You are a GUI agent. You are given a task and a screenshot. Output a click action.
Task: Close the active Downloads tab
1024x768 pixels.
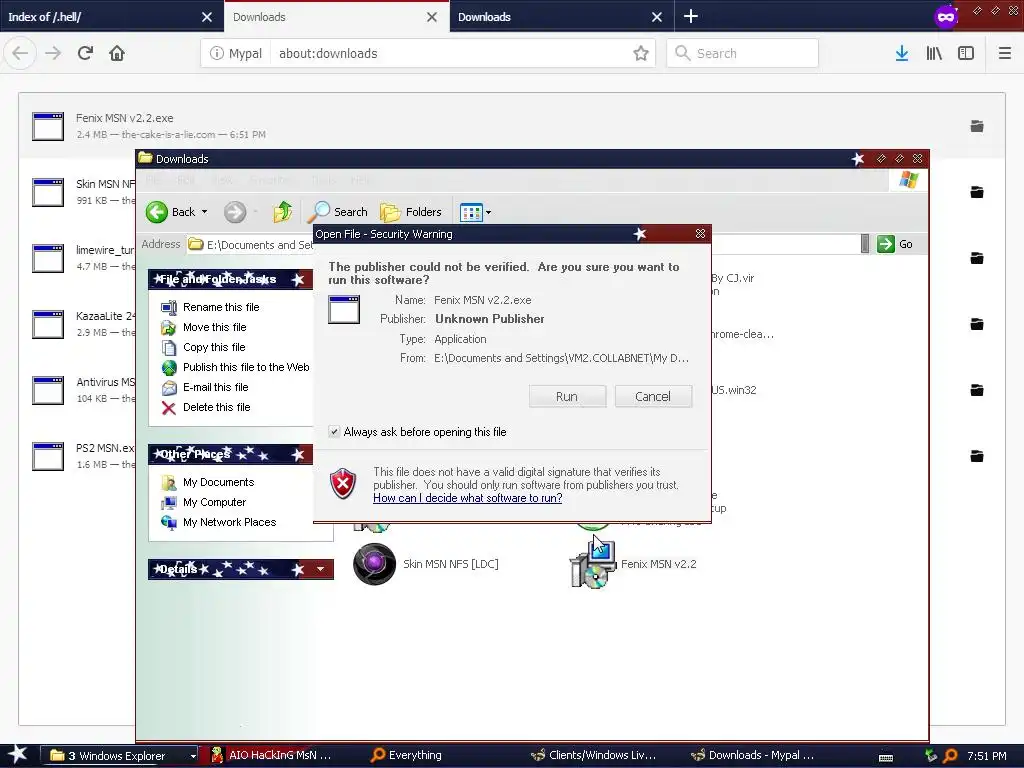[x=432, y=17]
